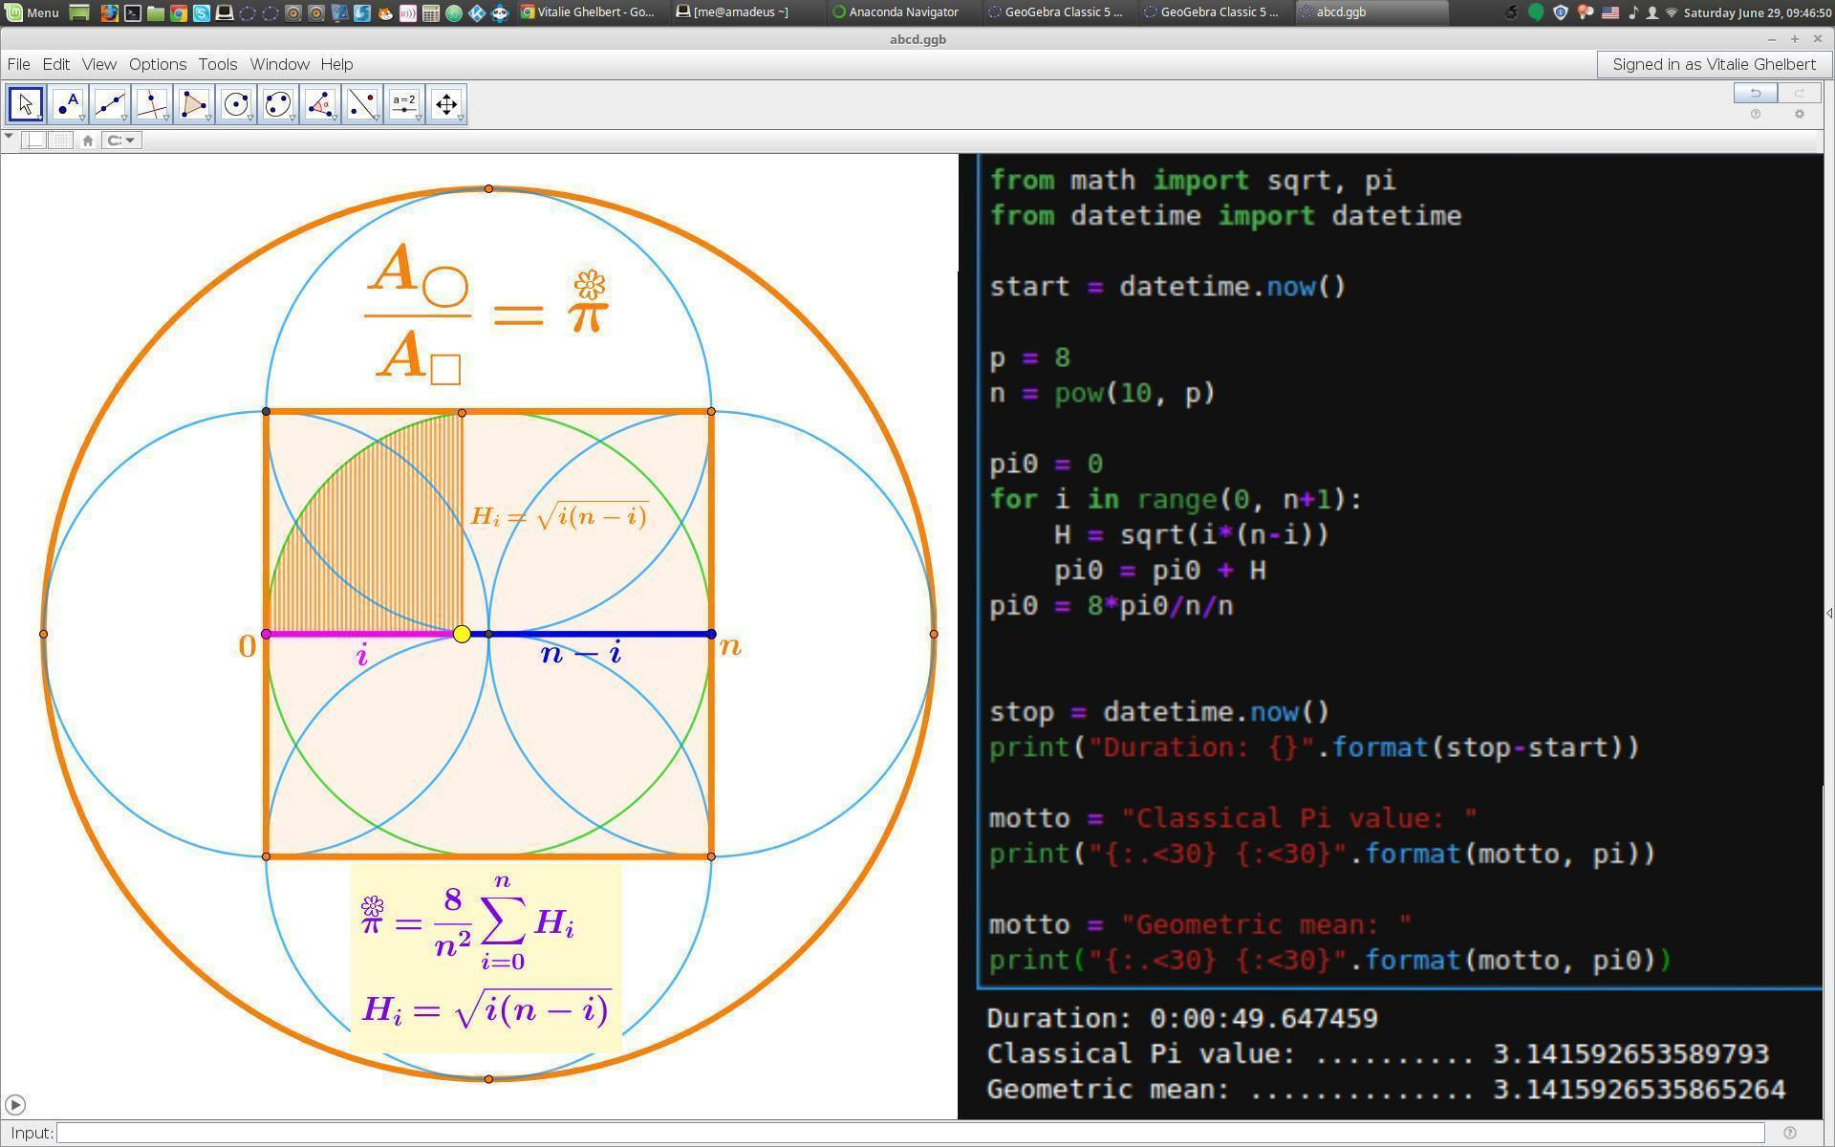Open the Options menu
This screenshot has width=1835, height=1147.
click(157, 64)
